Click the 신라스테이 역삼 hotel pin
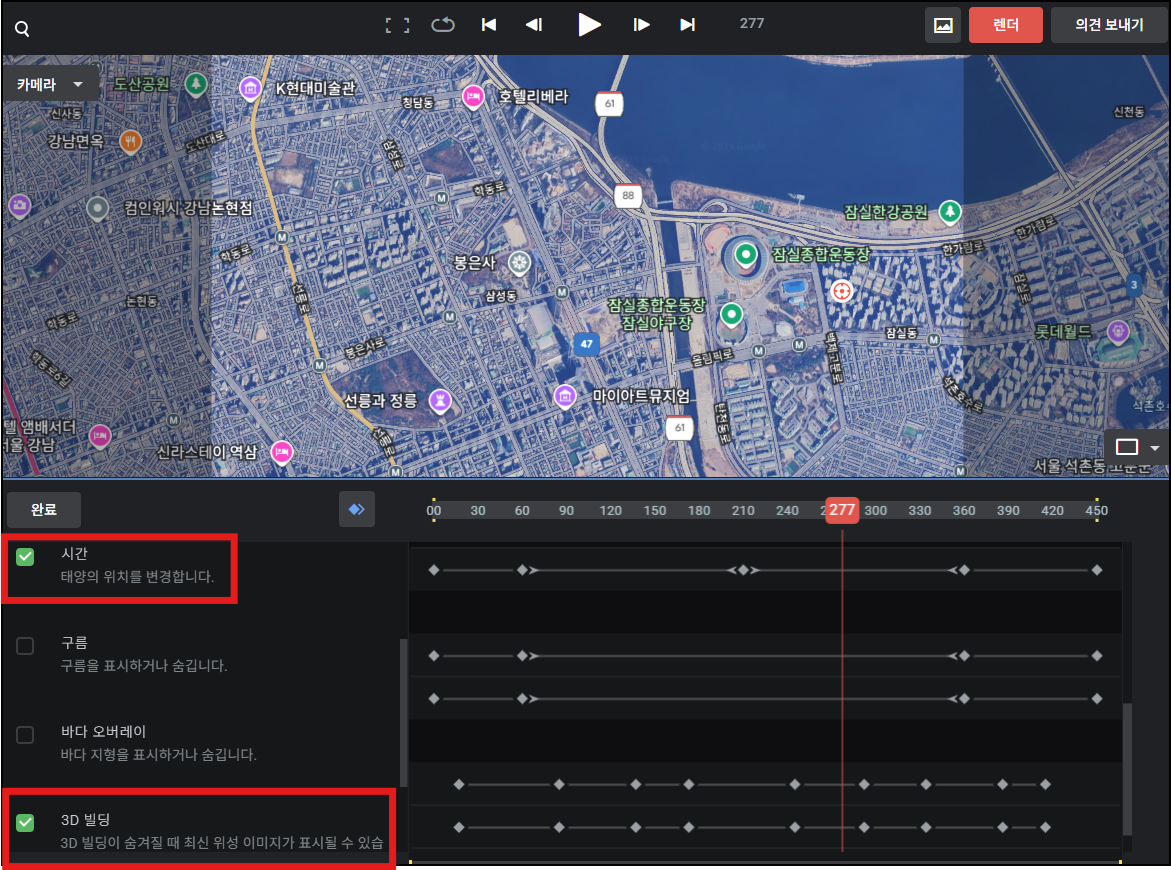 click(282, 452)
